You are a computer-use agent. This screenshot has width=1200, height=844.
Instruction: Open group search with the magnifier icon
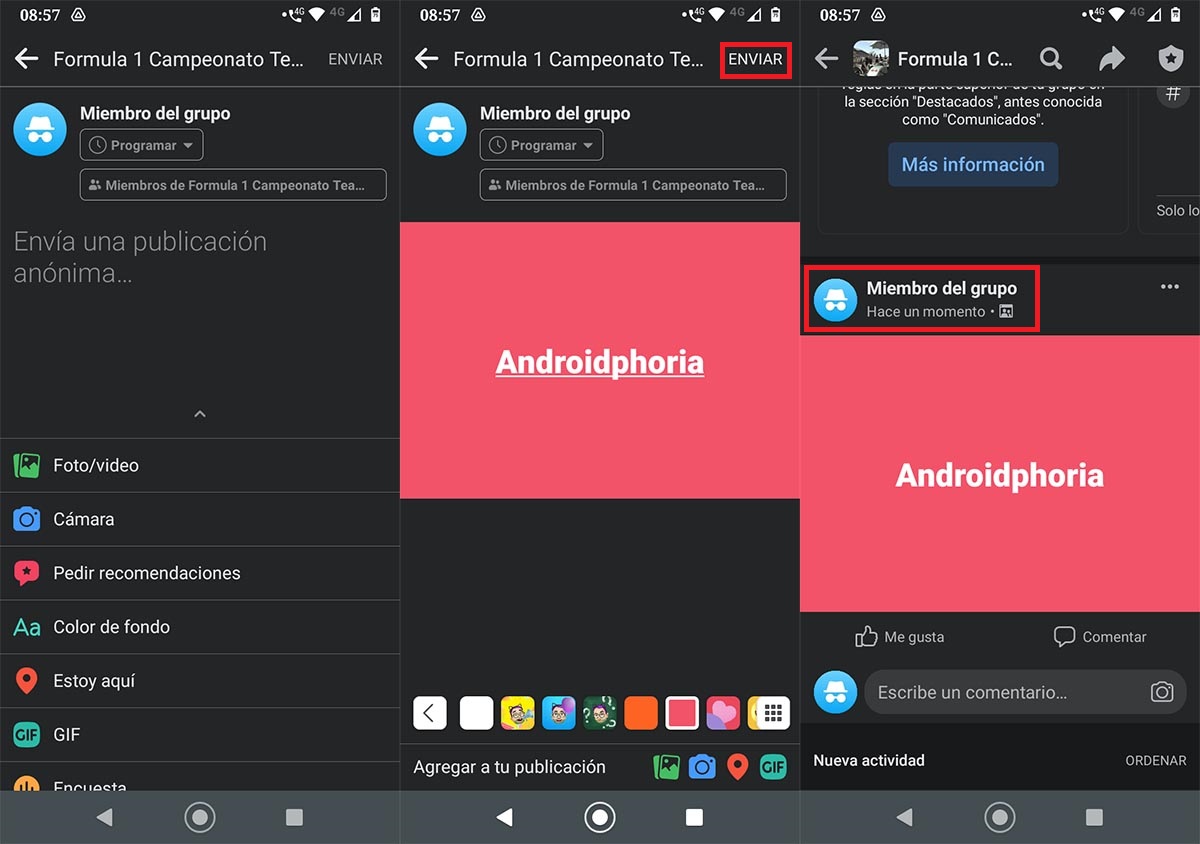click(1051, 59)
